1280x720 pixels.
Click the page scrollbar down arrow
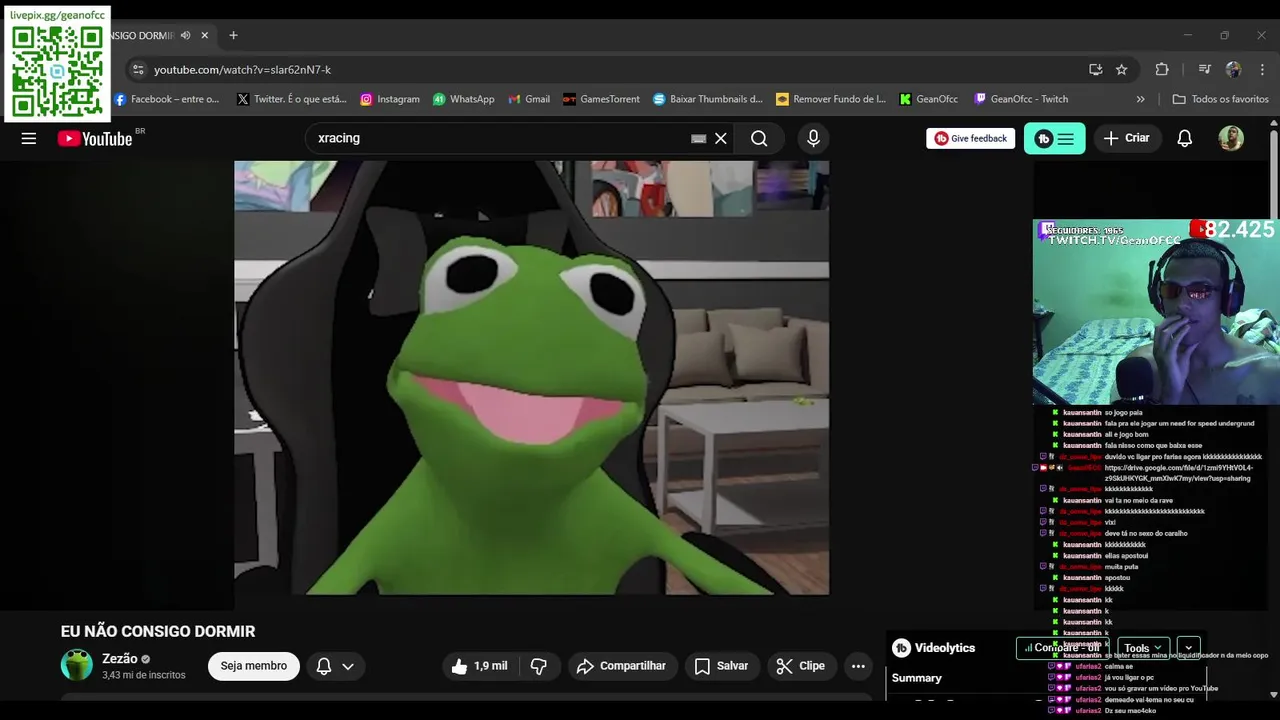point(1272,694)
